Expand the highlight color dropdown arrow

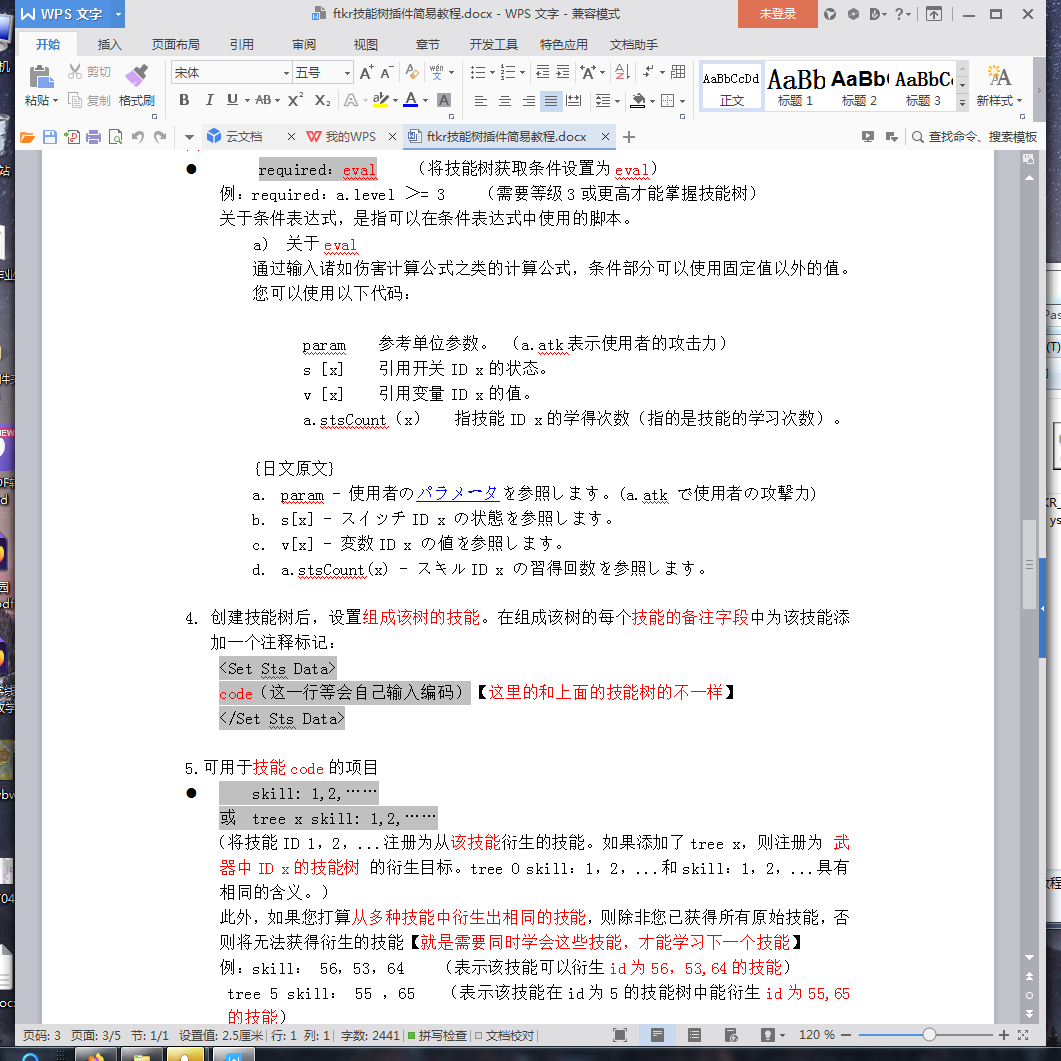(x=395, y=101)
